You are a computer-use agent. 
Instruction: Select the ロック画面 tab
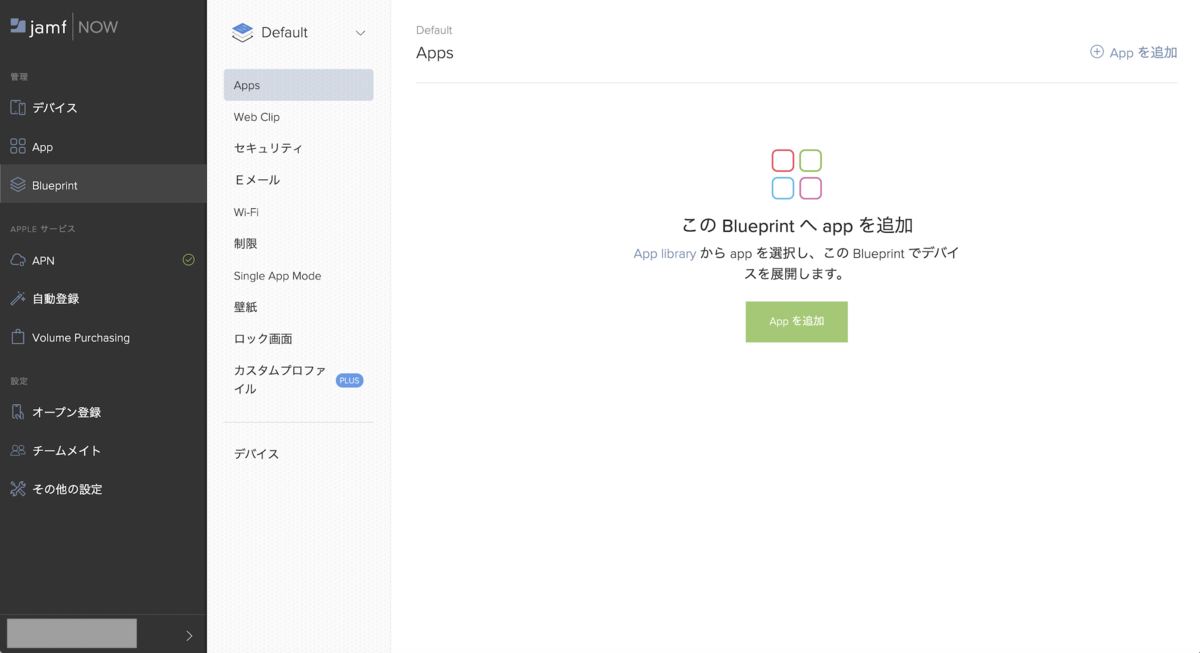[x=298, y=339]
